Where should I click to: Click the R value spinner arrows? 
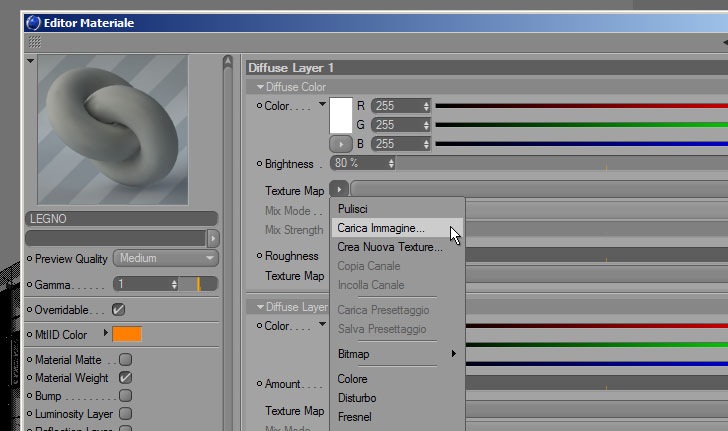click(x=426, y=106)
